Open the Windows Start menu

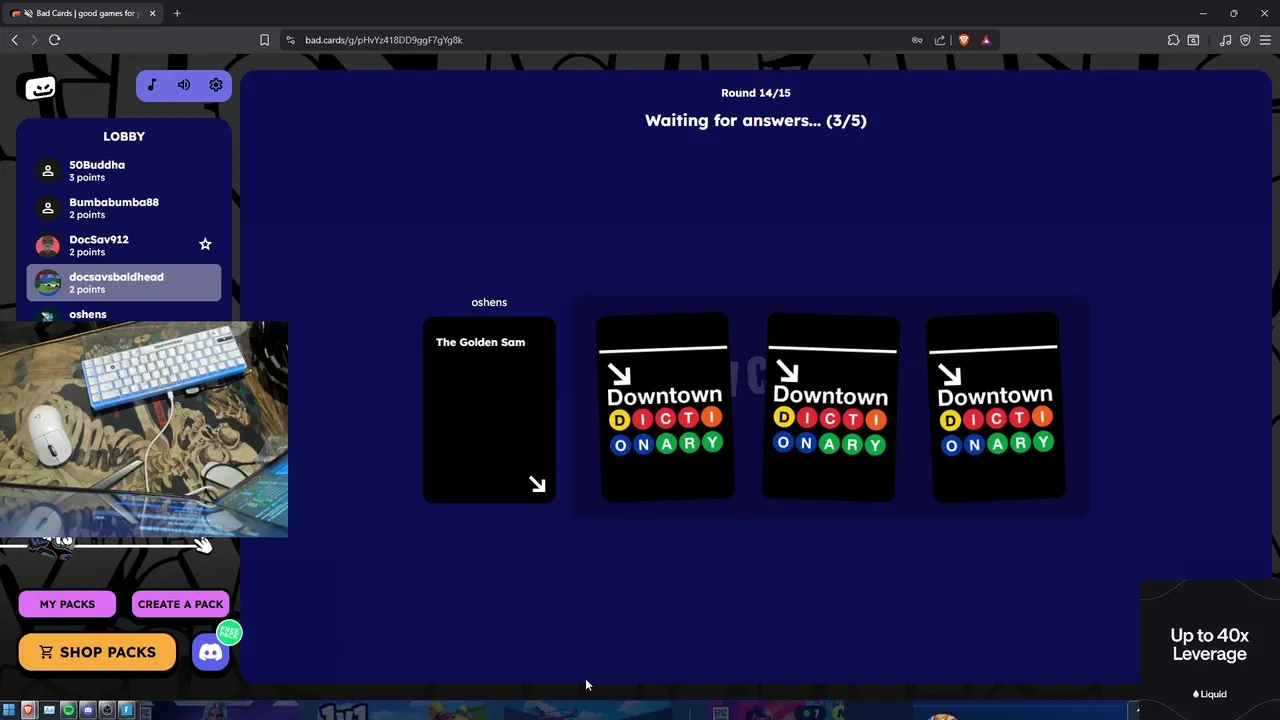(9, 710)
